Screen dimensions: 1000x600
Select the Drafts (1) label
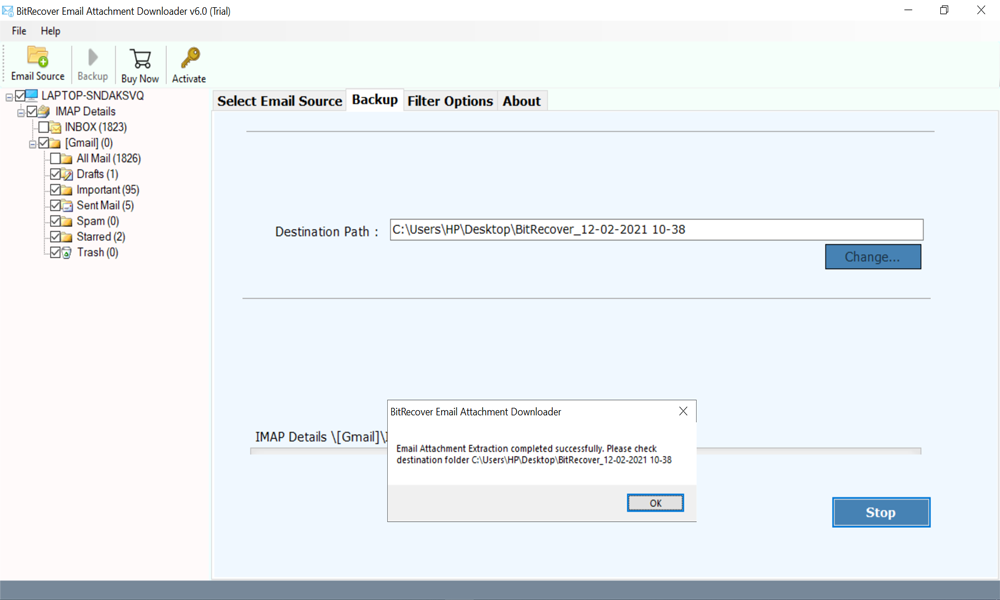[x=98, y=174]
